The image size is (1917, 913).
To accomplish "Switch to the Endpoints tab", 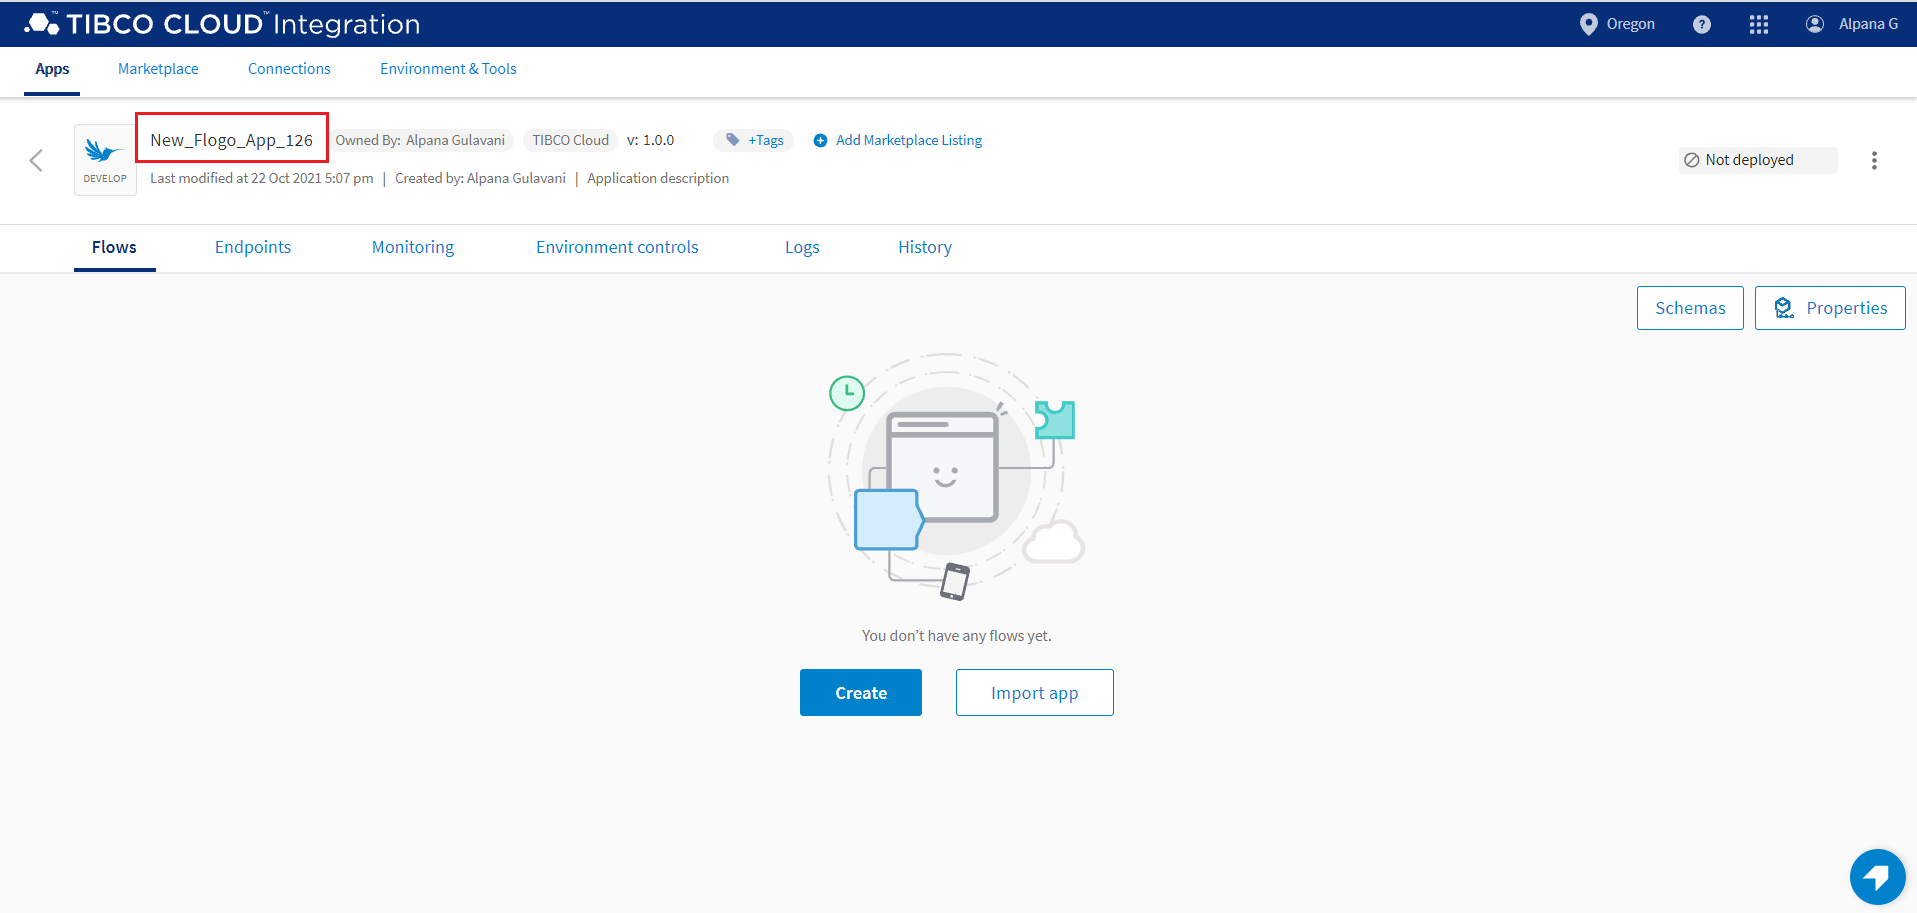I will click(253, 247).
